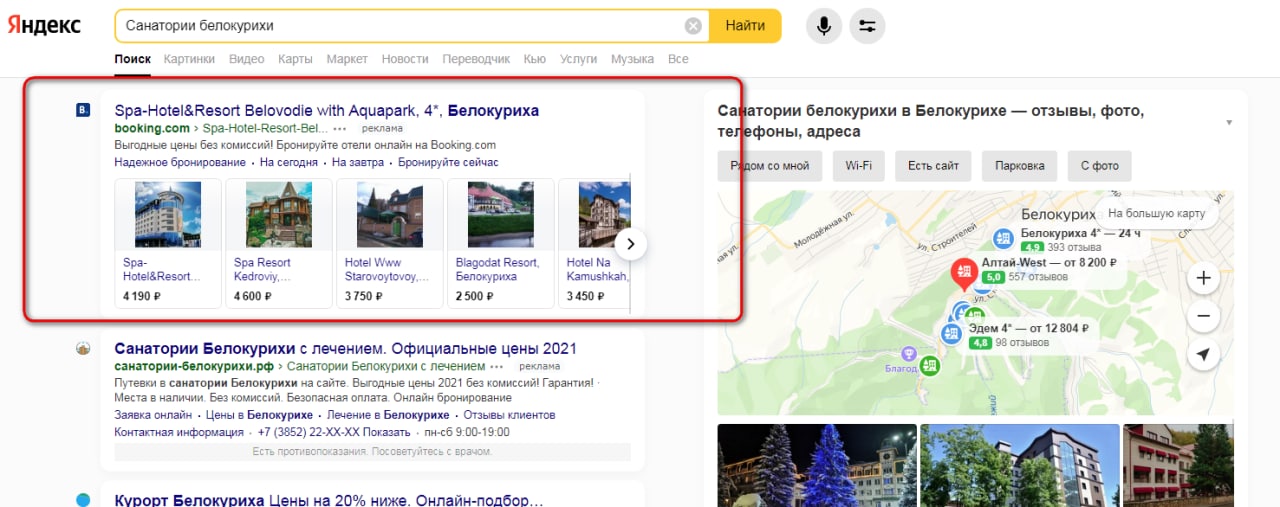Open the Кью tab
Screen dimensions: 1280x507
(534, 59)
